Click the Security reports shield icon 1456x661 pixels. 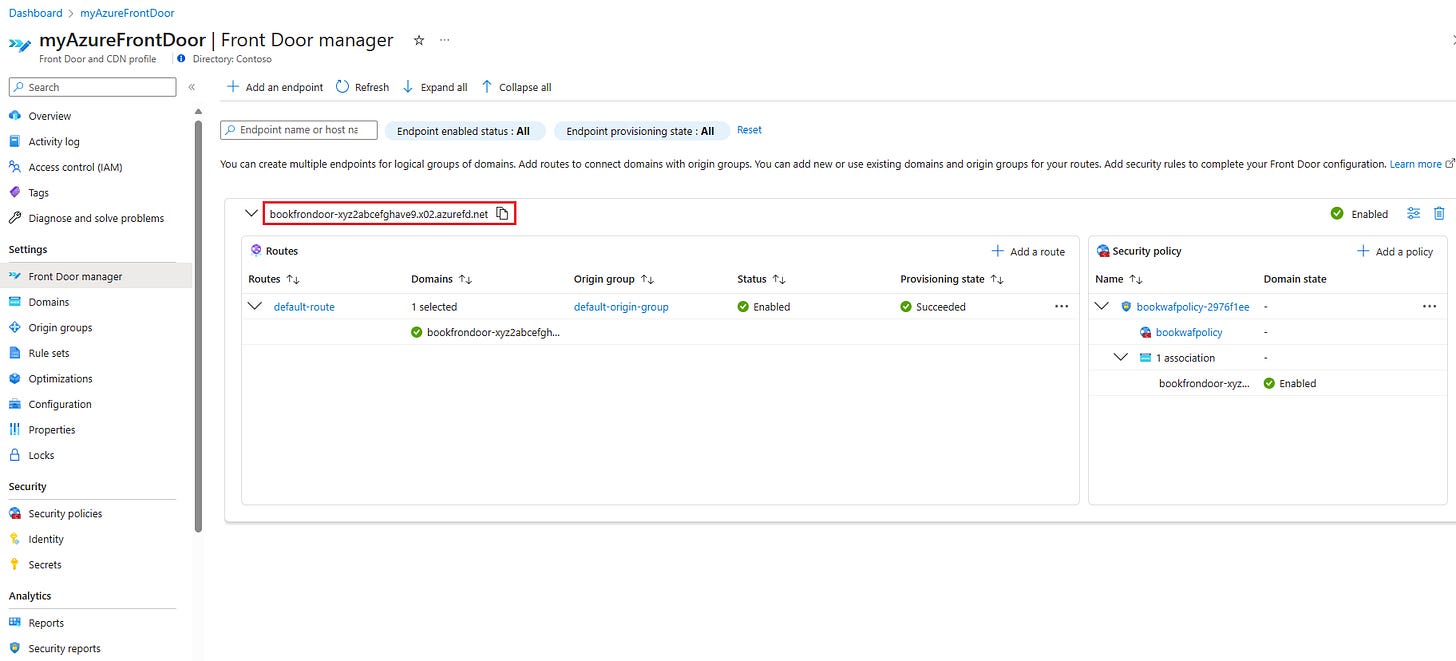coord(15,648)
